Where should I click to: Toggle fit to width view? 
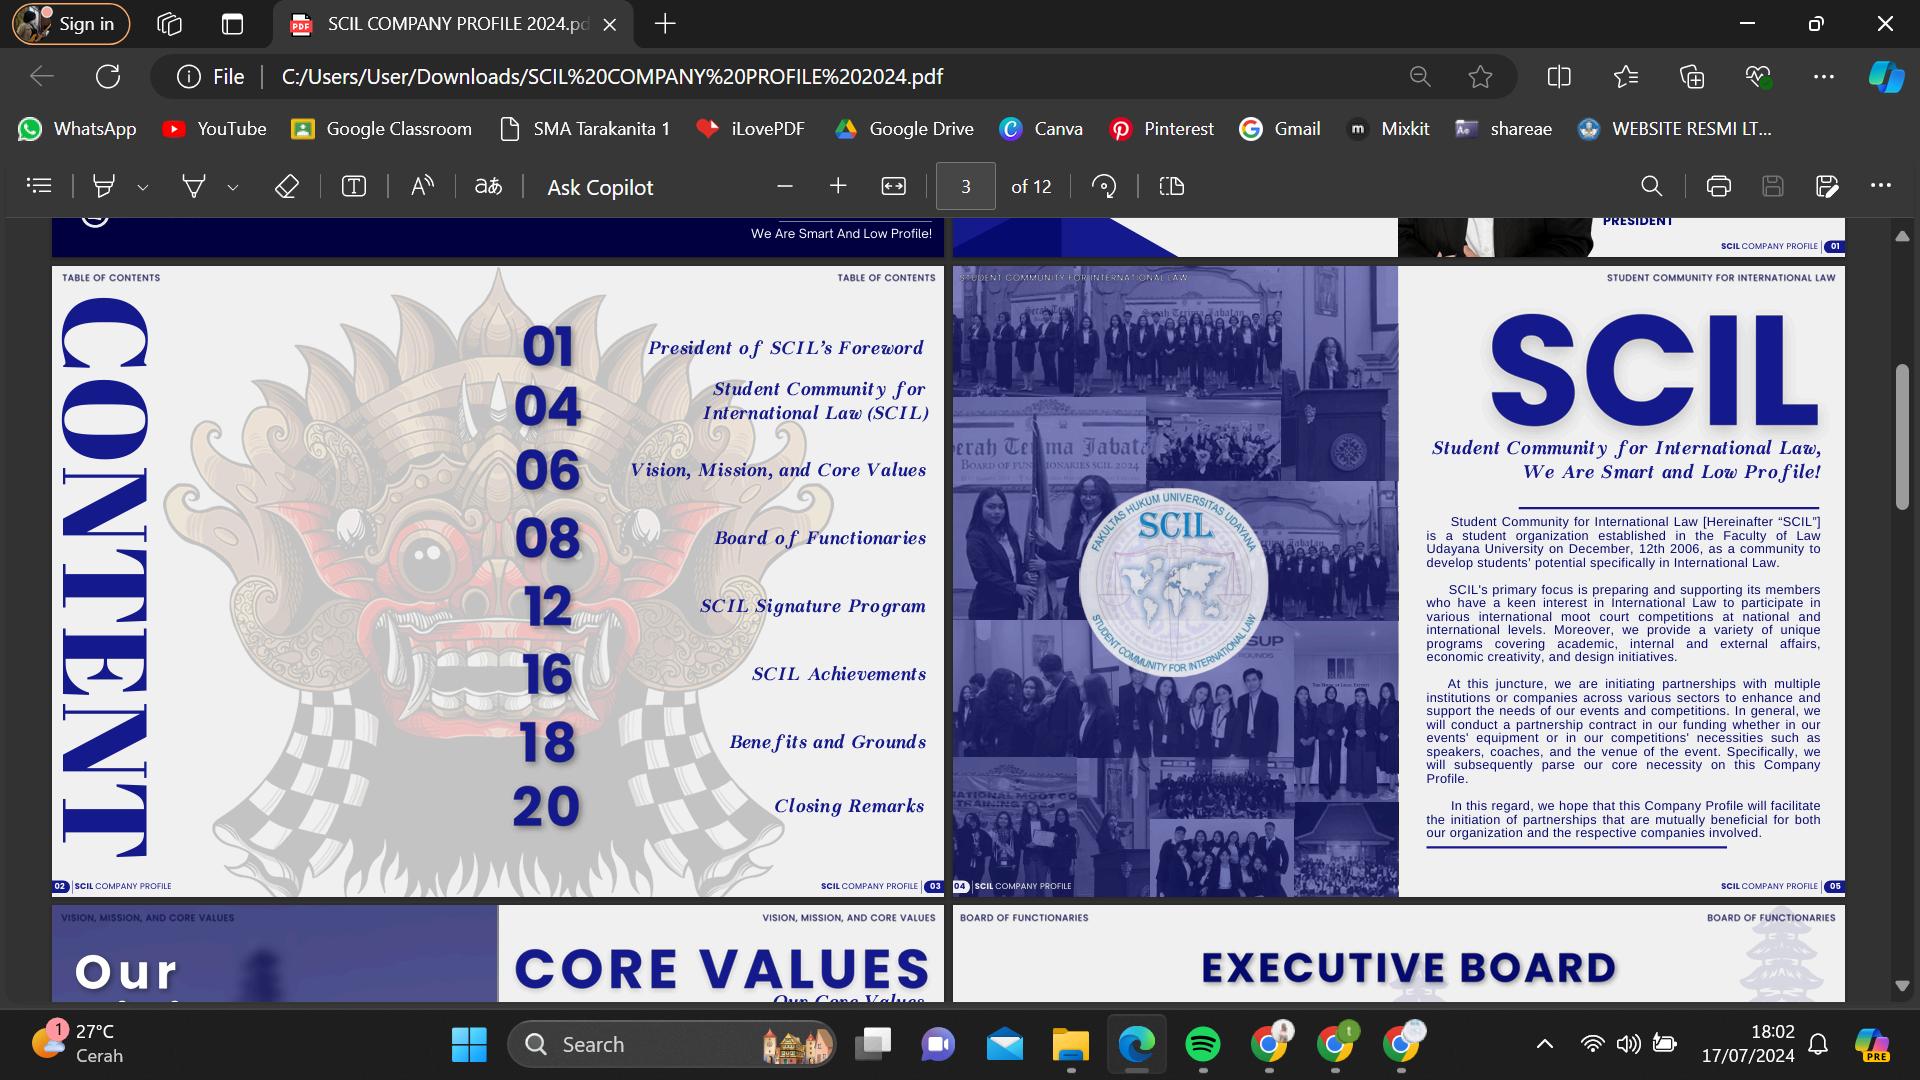pos(893,186)
